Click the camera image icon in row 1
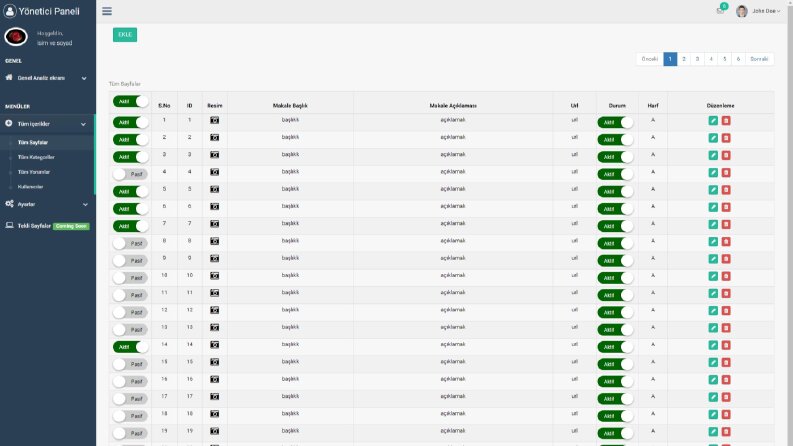The height and width of the screenshot is (446, 793). click(x=214, y=120)
